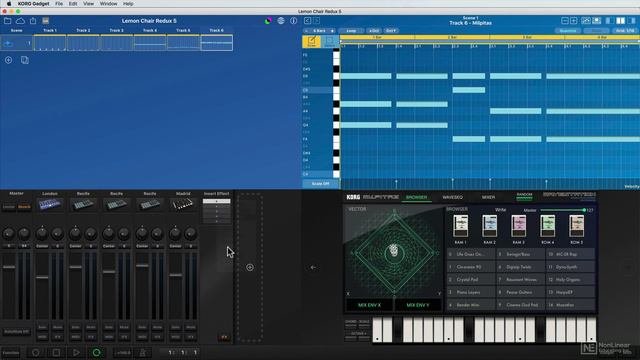Expand the Oct down arrow control
This screenshot has height=360, width=640.
(x=391, y=31)
